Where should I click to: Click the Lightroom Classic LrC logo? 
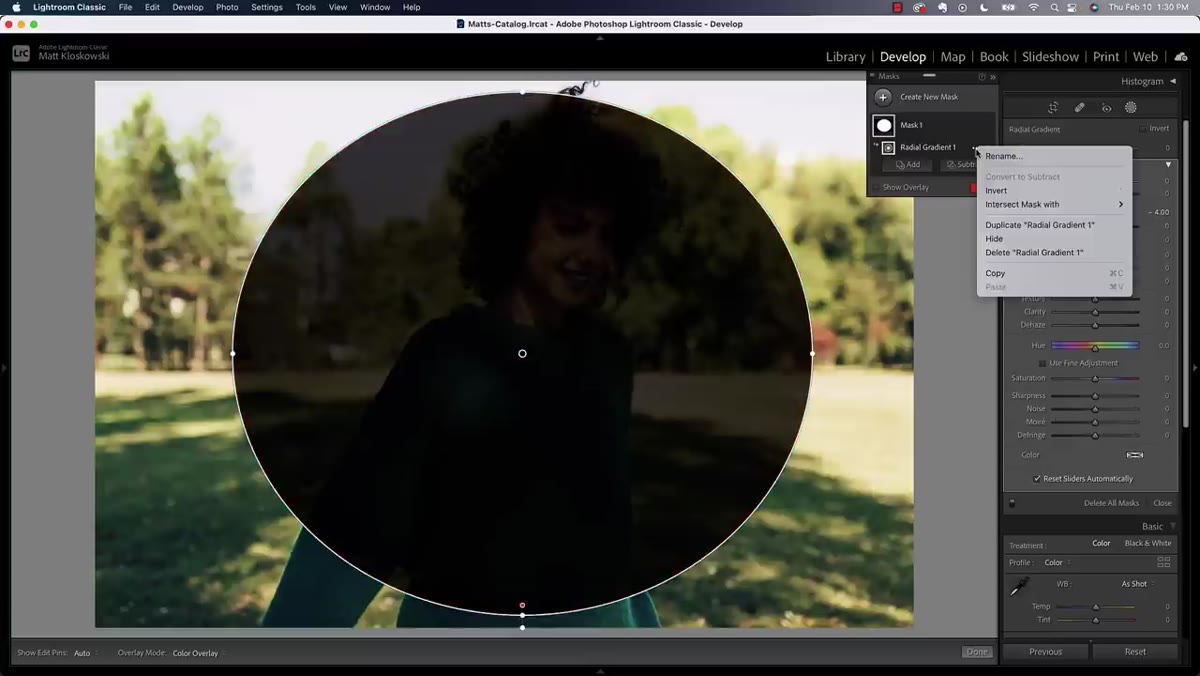point(21,53)
